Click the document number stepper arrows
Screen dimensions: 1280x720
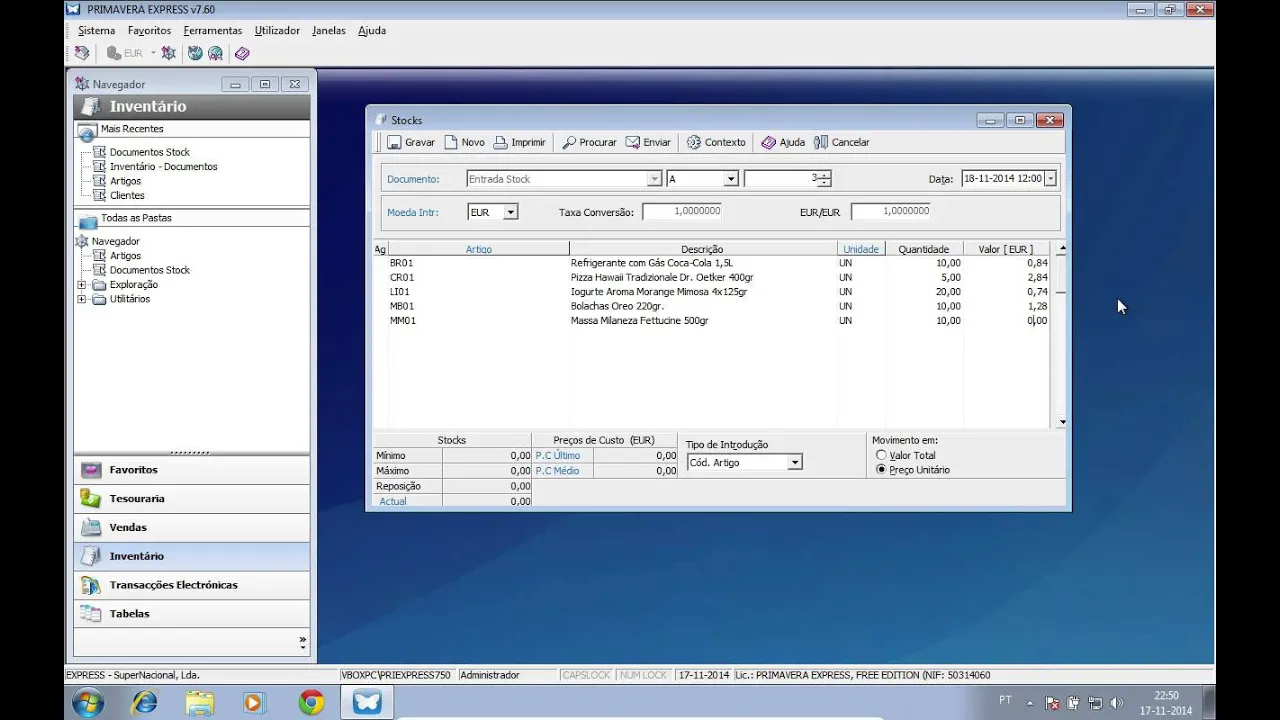[x=824, y=179]
